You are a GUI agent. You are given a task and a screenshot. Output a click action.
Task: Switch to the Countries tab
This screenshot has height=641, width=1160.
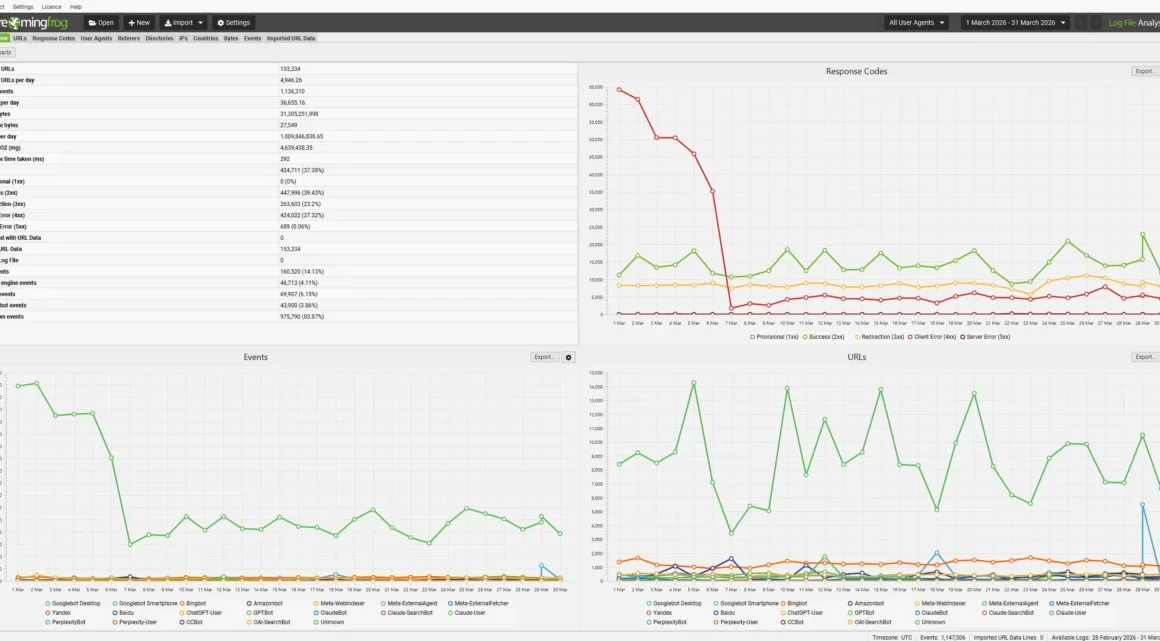(206, 38)
